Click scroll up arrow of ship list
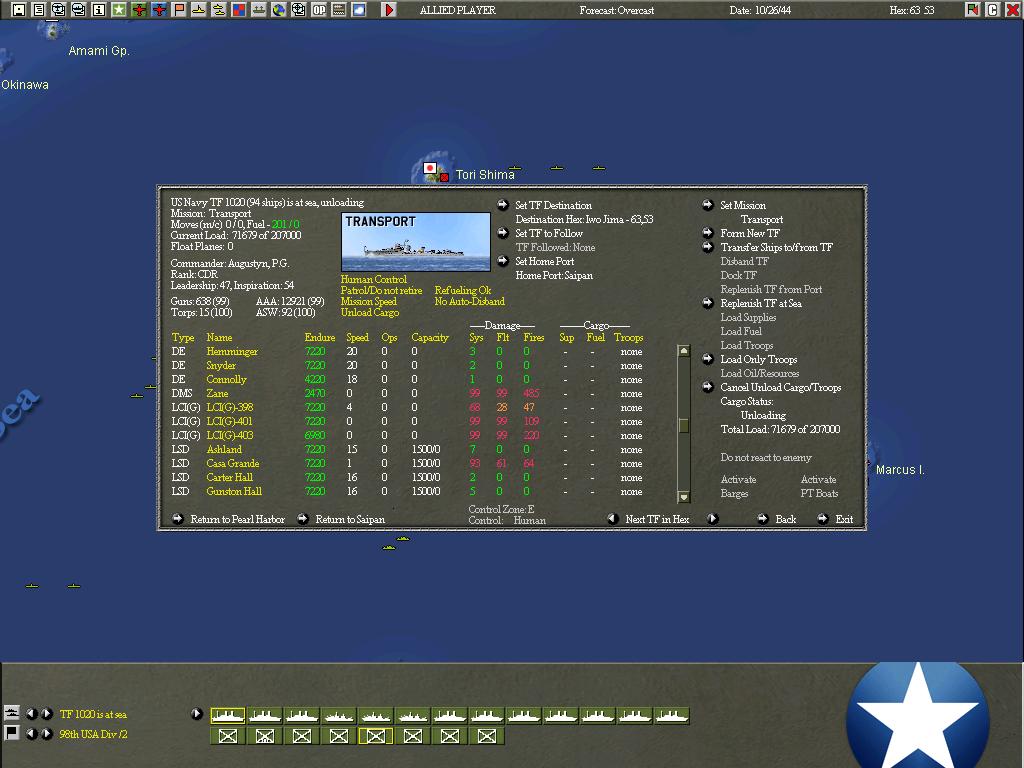The image size is (1024, 768). tap(684, 351)
